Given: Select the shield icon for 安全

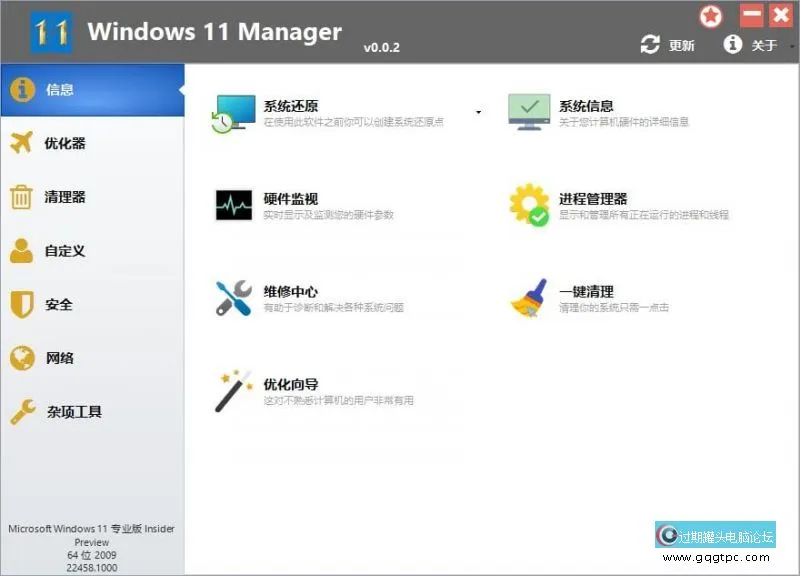Looking at the screenshot, I should click(x=20, y=305).
